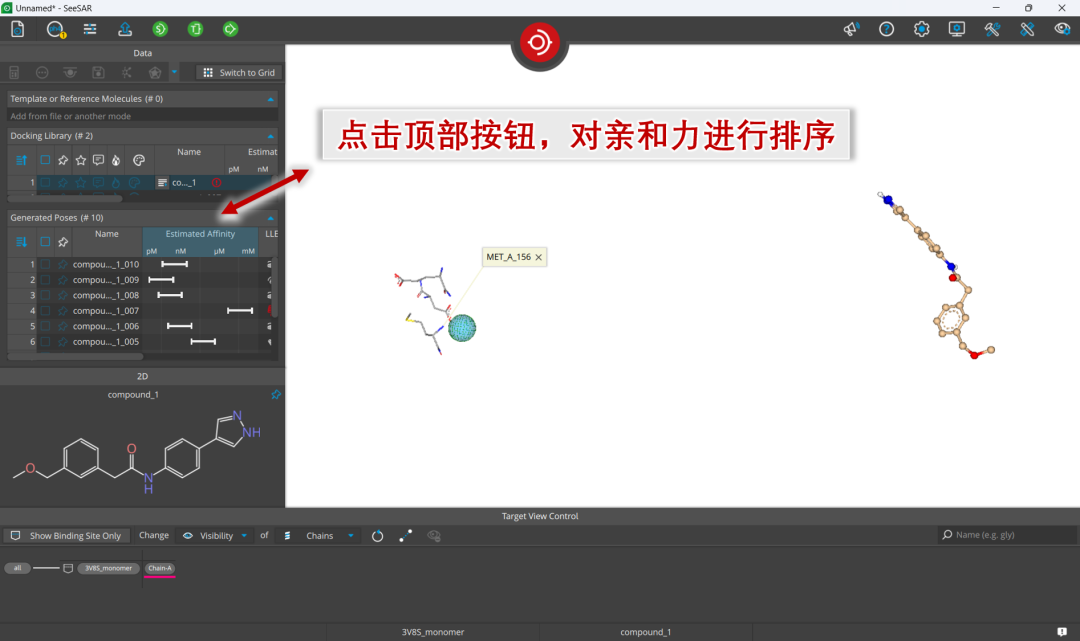Image resolution: width=1080 pixels, height=641 pixels.
Task: Open the wrench tools icon
Action: pyautogui.click(x=992, y=29)
